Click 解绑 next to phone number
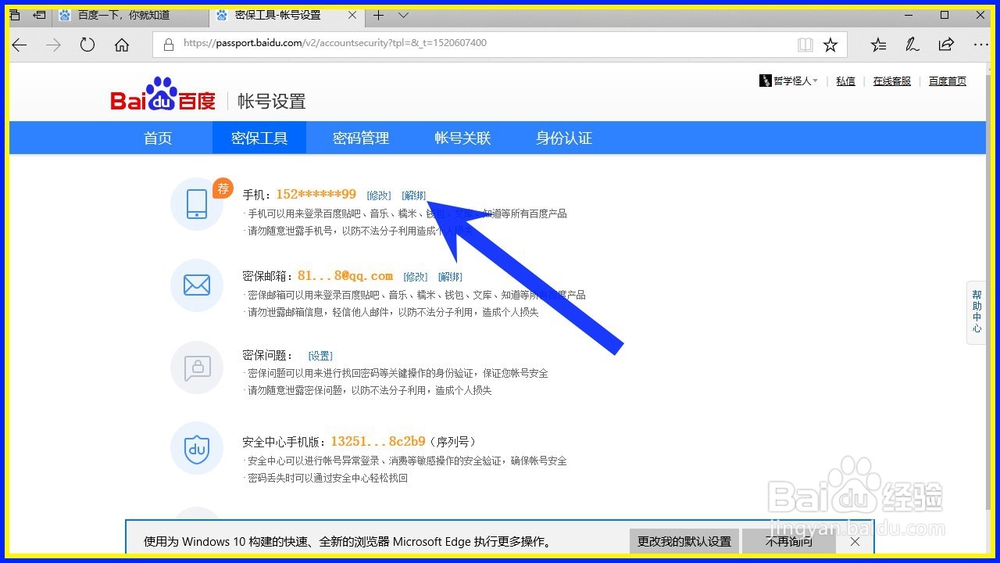The image size is (1000, 563). pos(414,195)
